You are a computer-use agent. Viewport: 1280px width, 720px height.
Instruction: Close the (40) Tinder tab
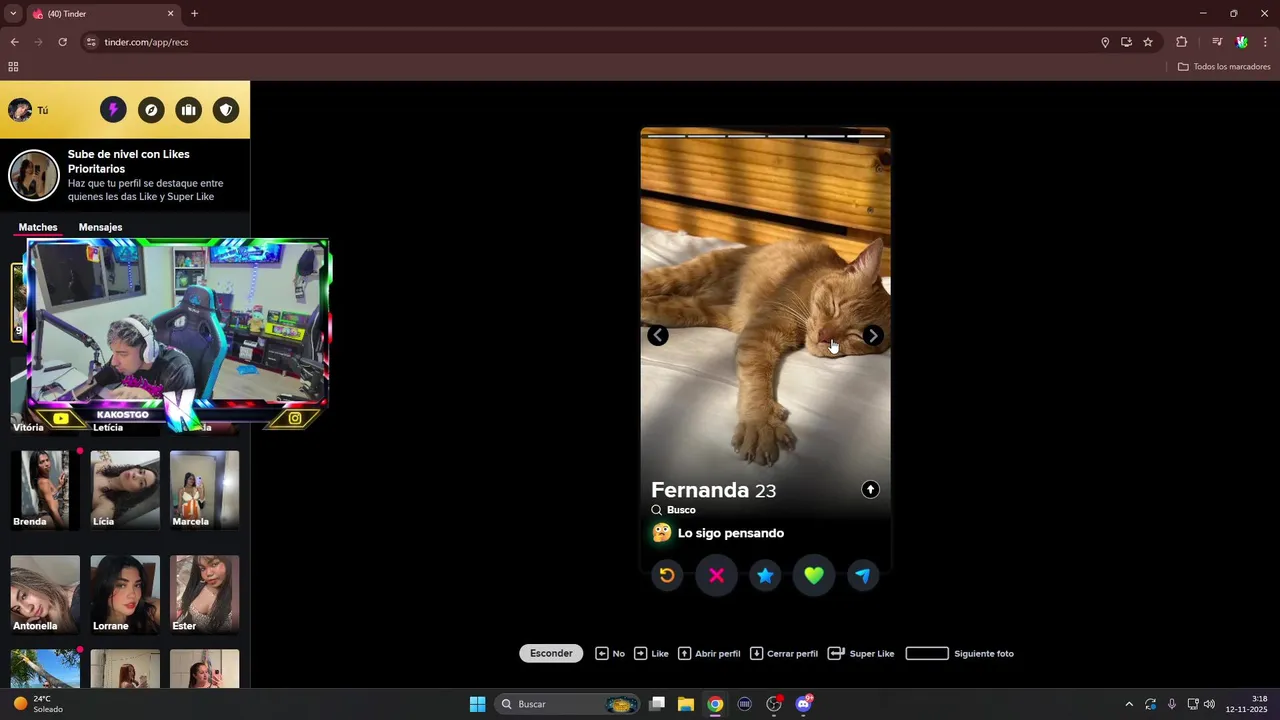point(170,14)
